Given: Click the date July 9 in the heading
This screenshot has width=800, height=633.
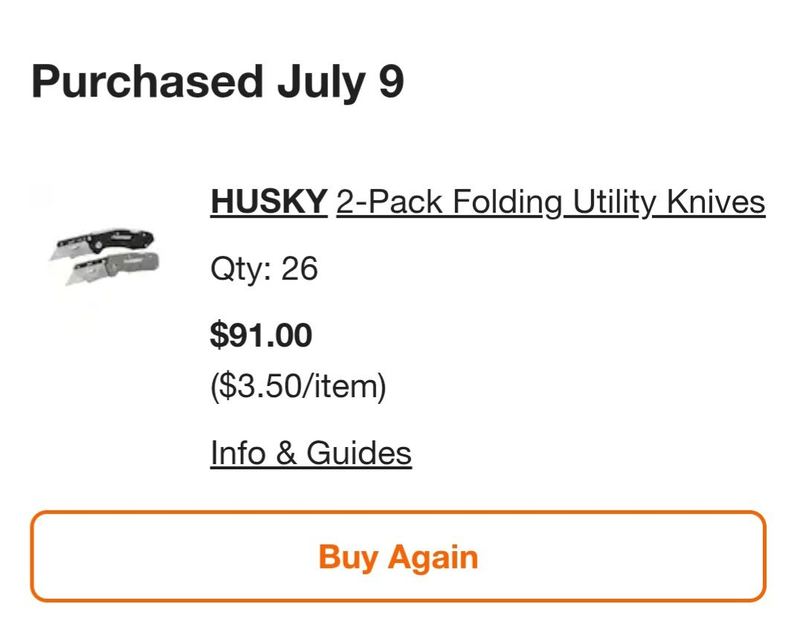Looking at the screenshot, I should tap(341, 83).
